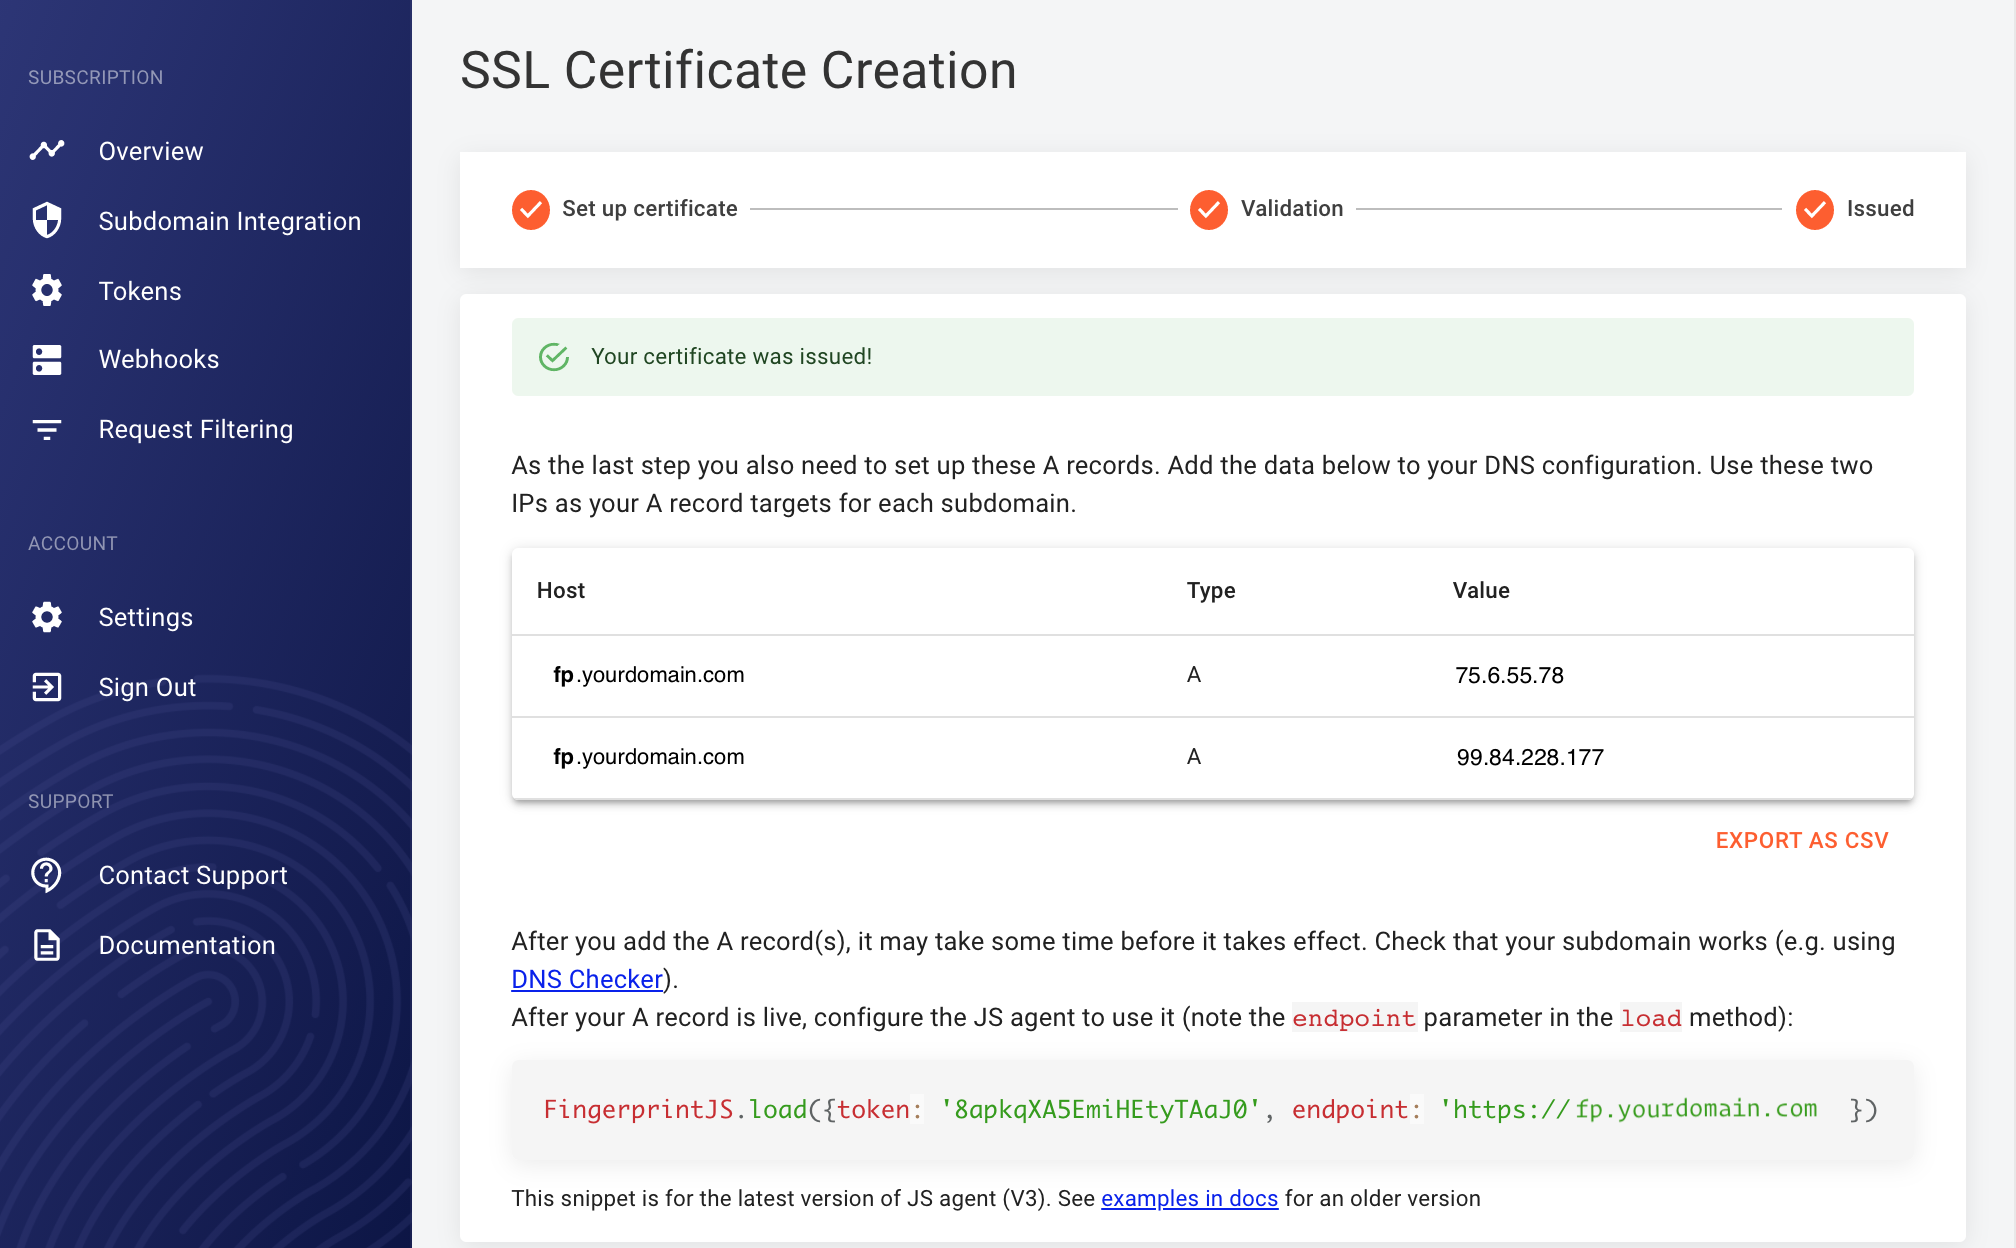The width and height of the screenshot is (2016, 1248).
Task: Open Documentation from sidebar
Action: point(187,945)
